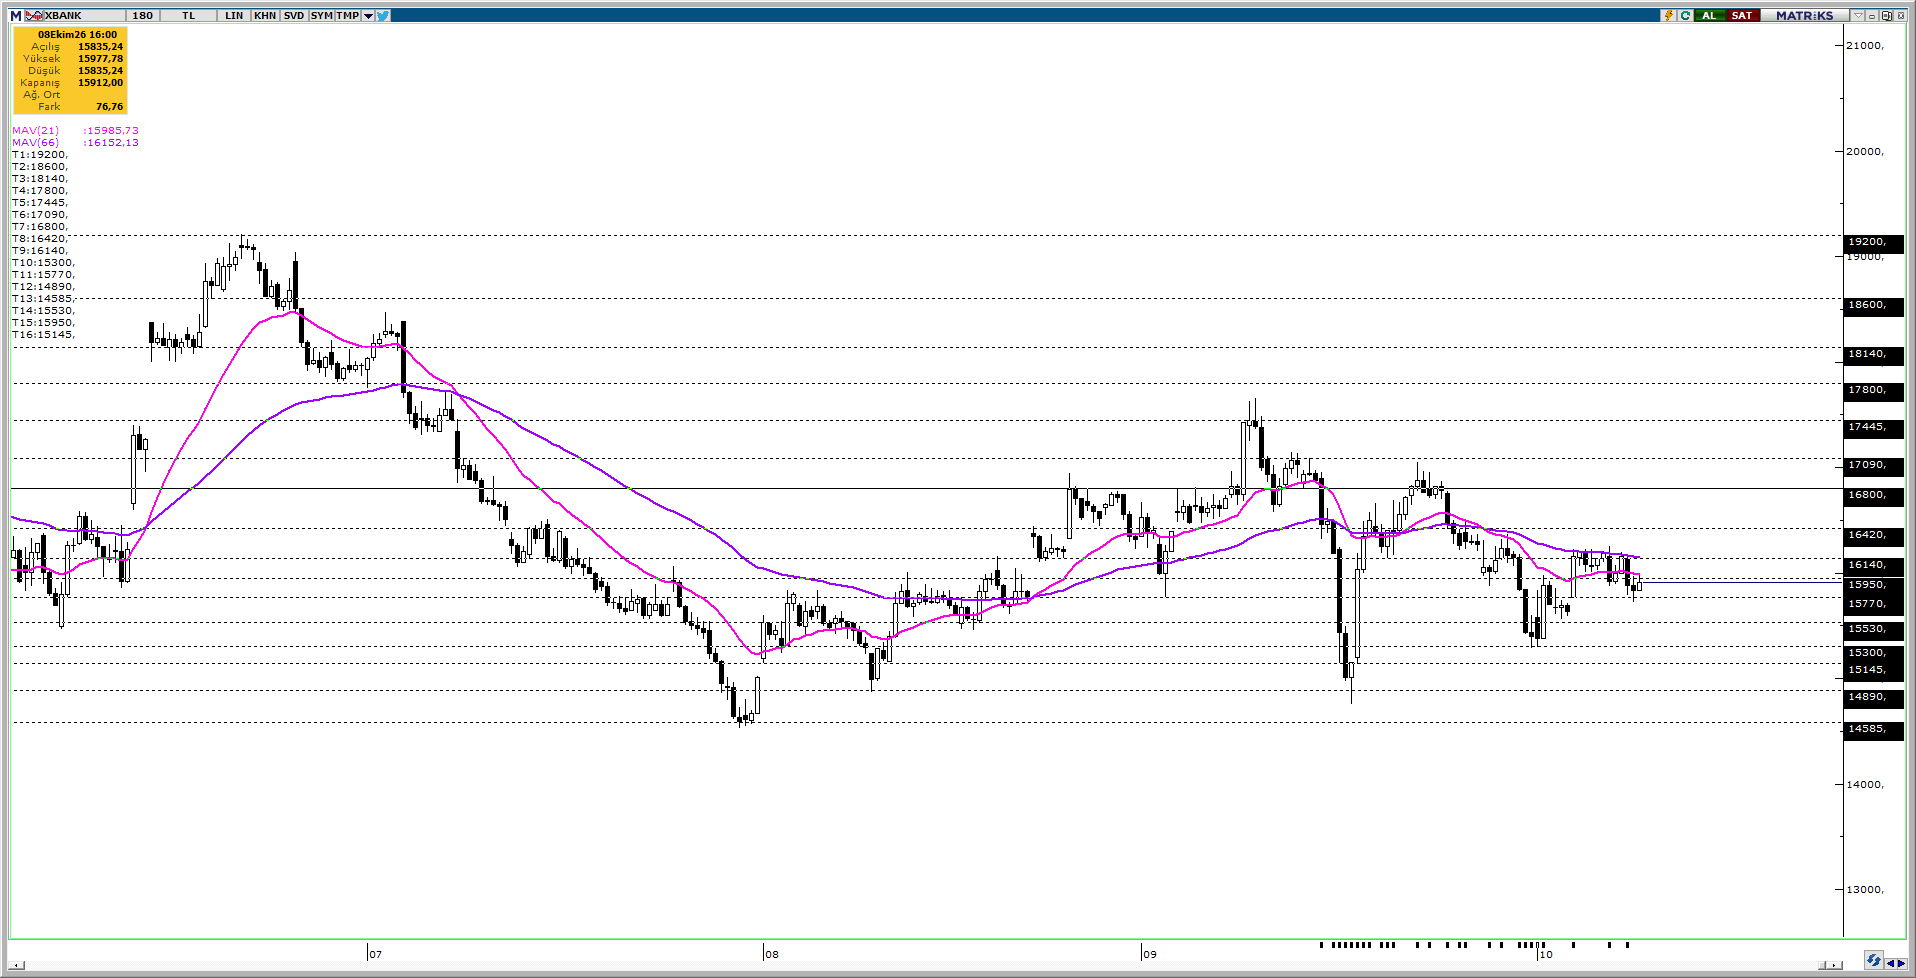Toggle the KHN option
The width and height of the screenshot is (1916, 978).
pos(265,16)
